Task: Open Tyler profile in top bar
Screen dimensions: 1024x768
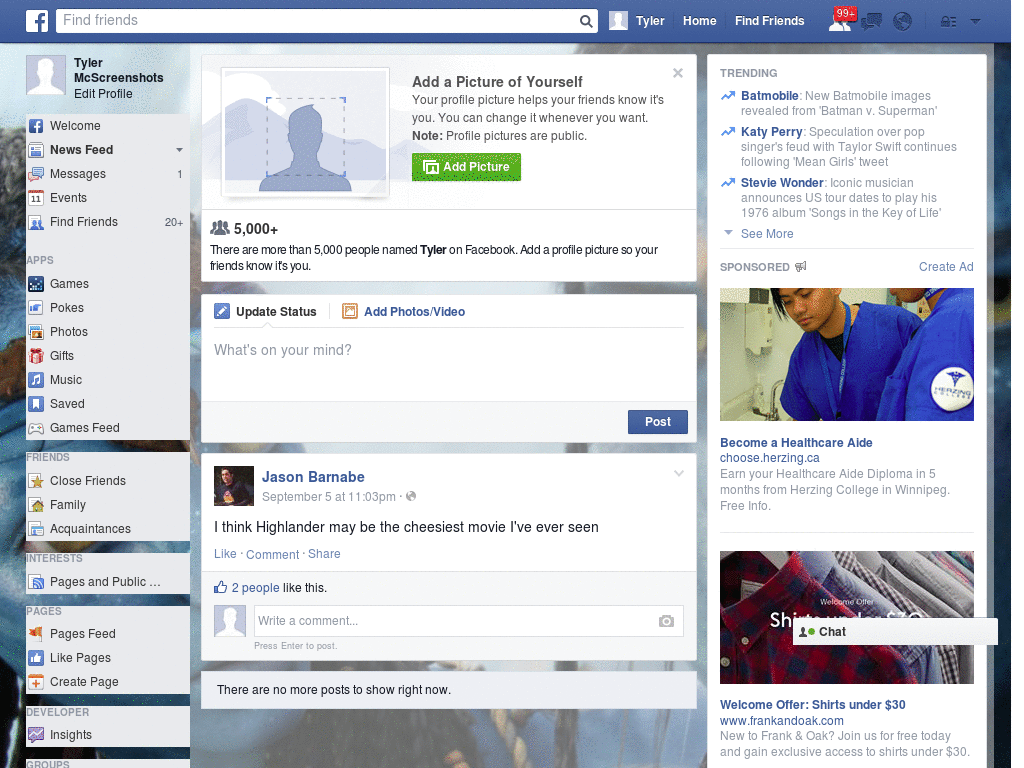Action: tap(637, 21)
